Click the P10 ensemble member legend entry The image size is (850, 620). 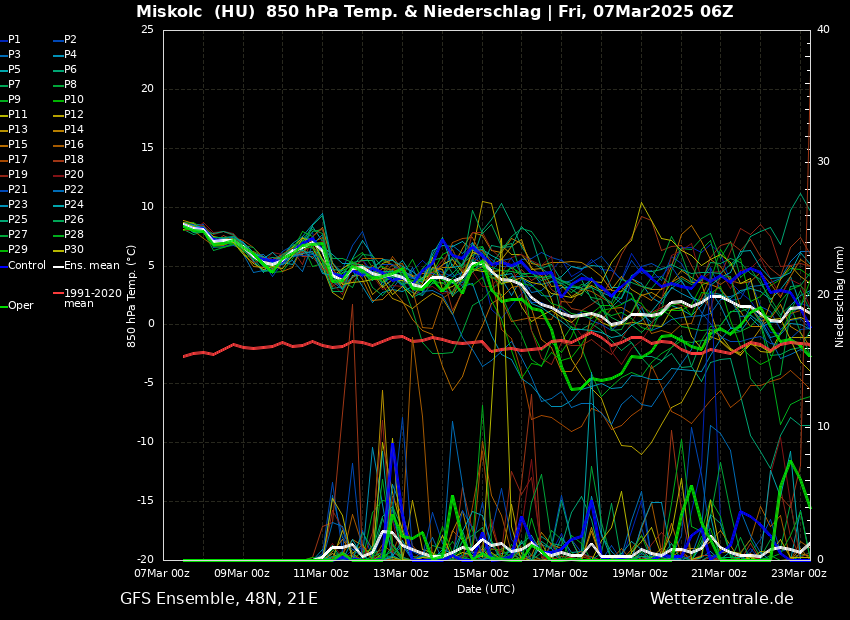point(73,100)
